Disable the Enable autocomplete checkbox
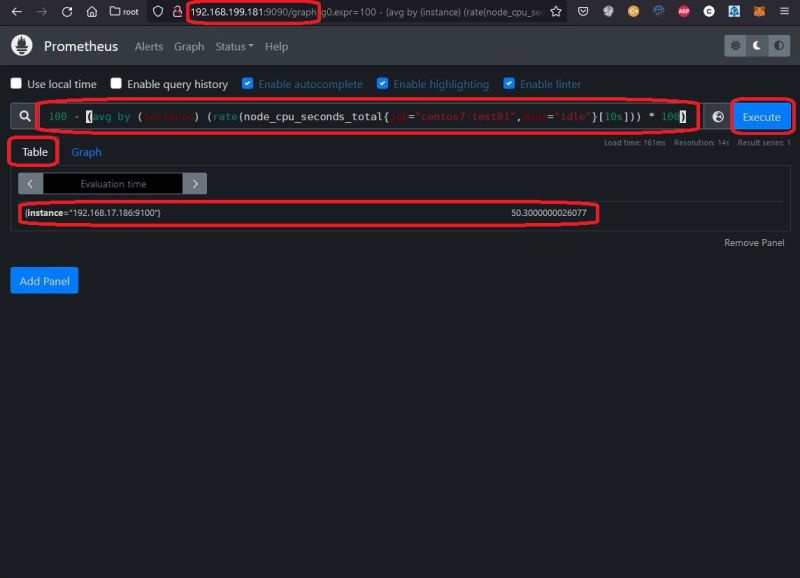Screen dimensions: 800x578 pyautogui.click(x=247, y=83)
